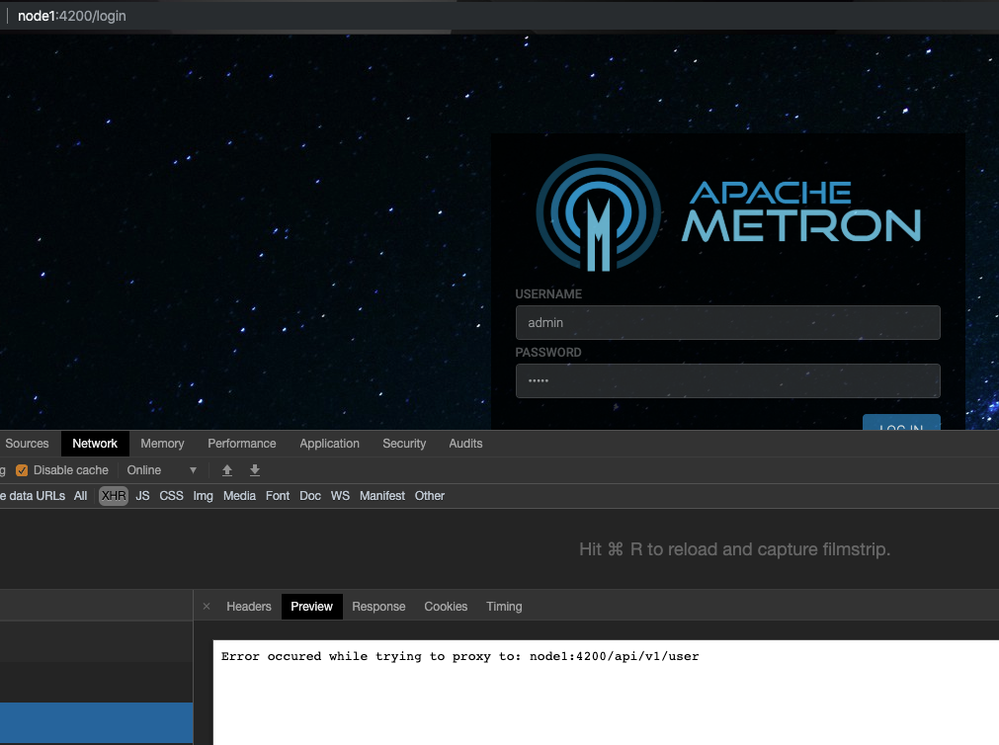Viewport: 999px width, 745px height.
Task: Close the request details pane
Action: [x=206, y=606]
